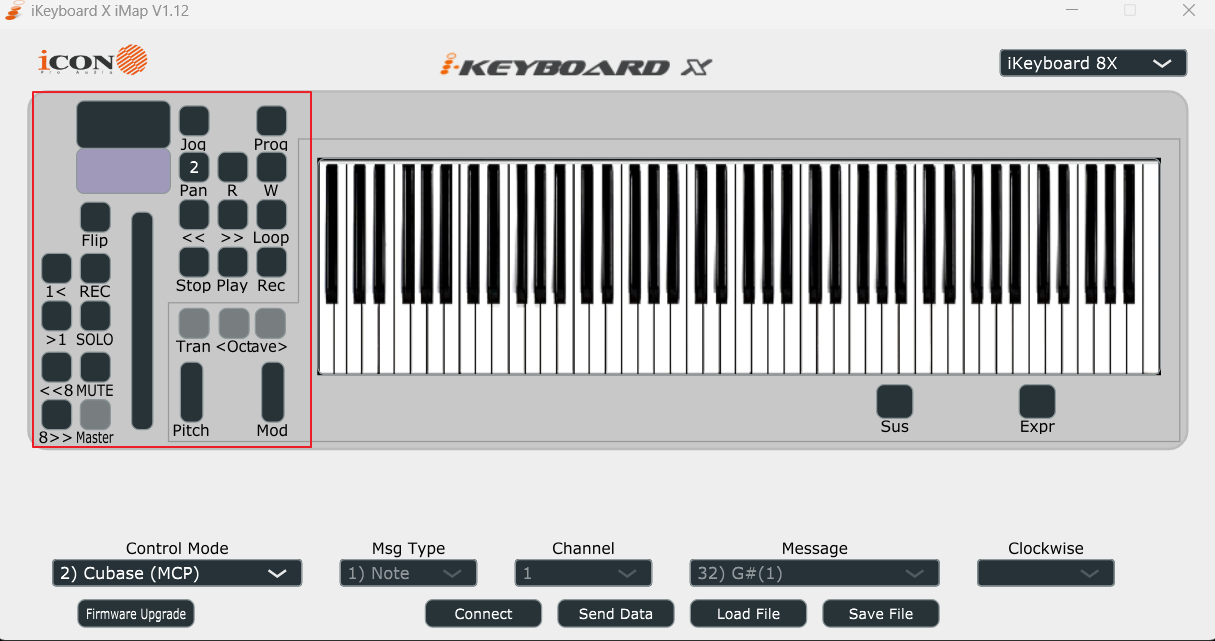Select the >> fast-forward button

click(x=232, y=214)
